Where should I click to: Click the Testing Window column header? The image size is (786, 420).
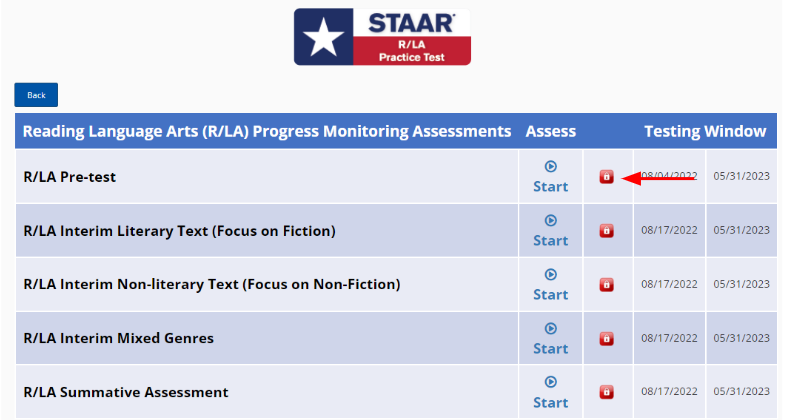tap(705, 131)
